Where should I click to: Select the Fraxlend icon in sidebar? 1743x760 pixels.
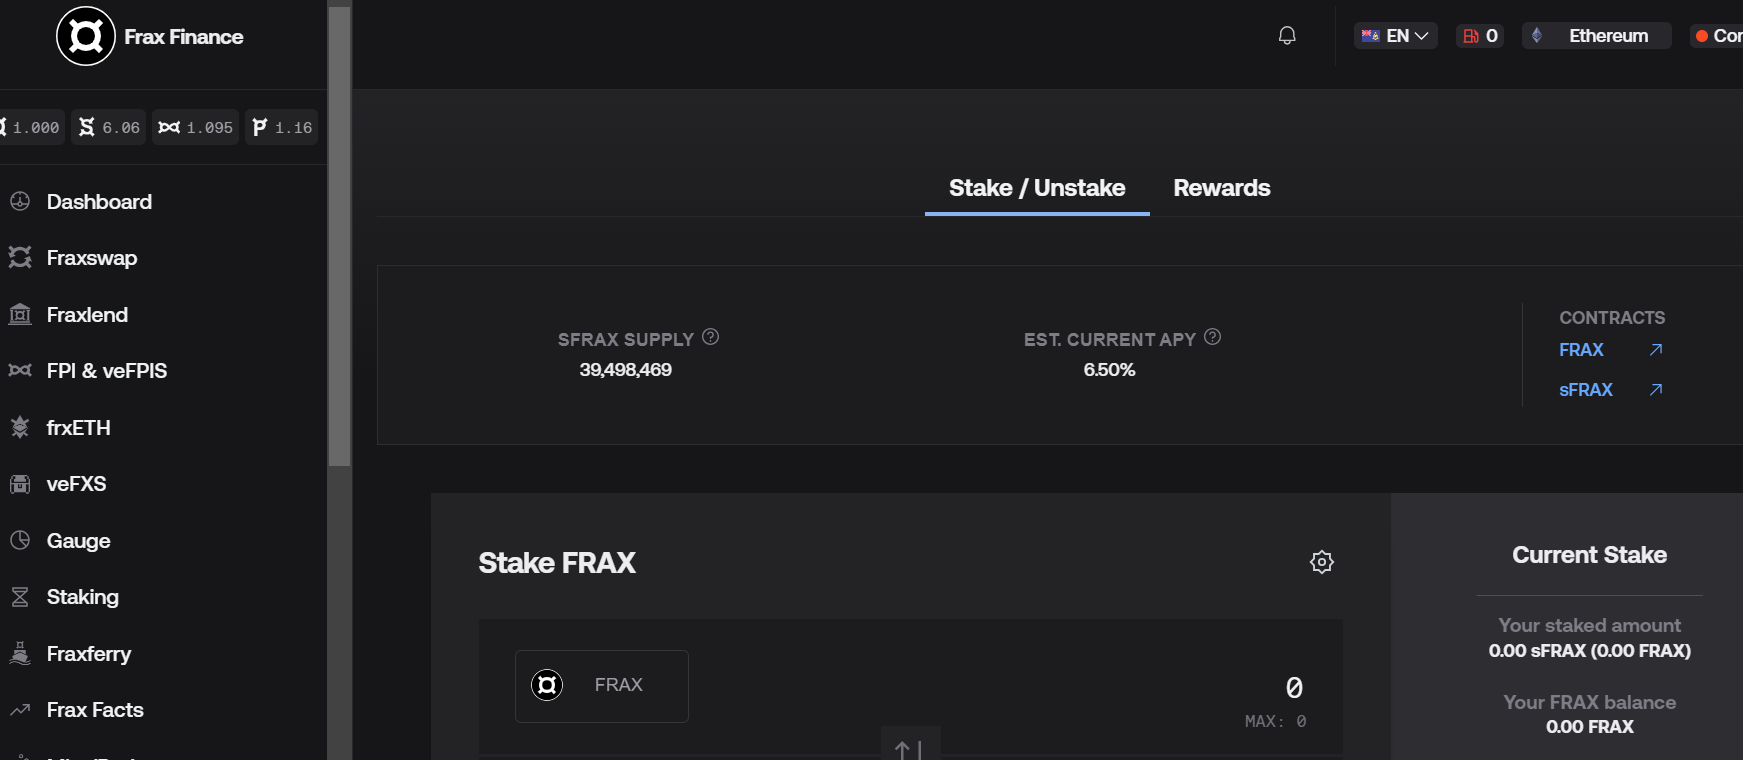(x=20, y=314)
